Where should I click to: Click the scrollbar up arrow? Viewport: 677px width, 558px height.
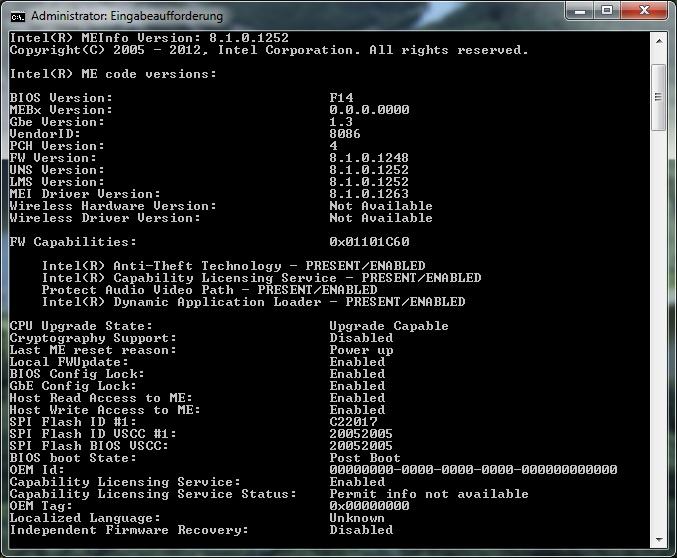click(659, 41)
